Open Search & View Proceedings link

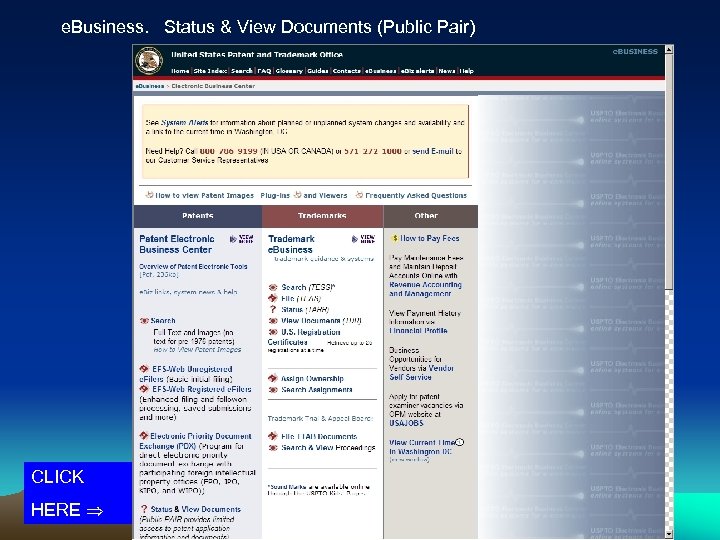[328, 447]
